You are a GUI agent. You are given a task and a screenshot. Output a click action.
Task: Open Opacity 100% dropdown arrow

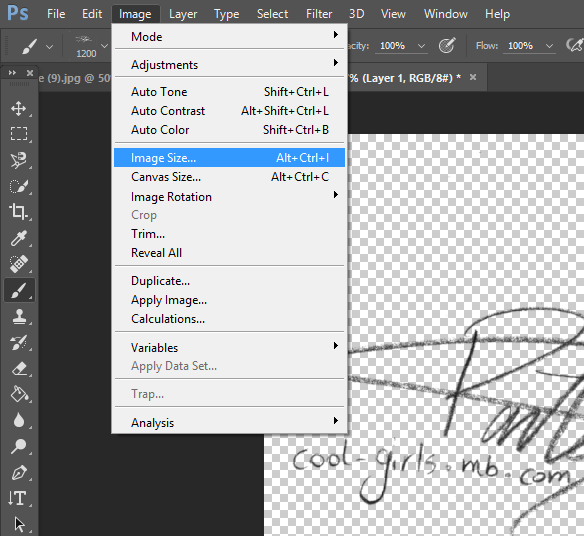click(421, 46)
